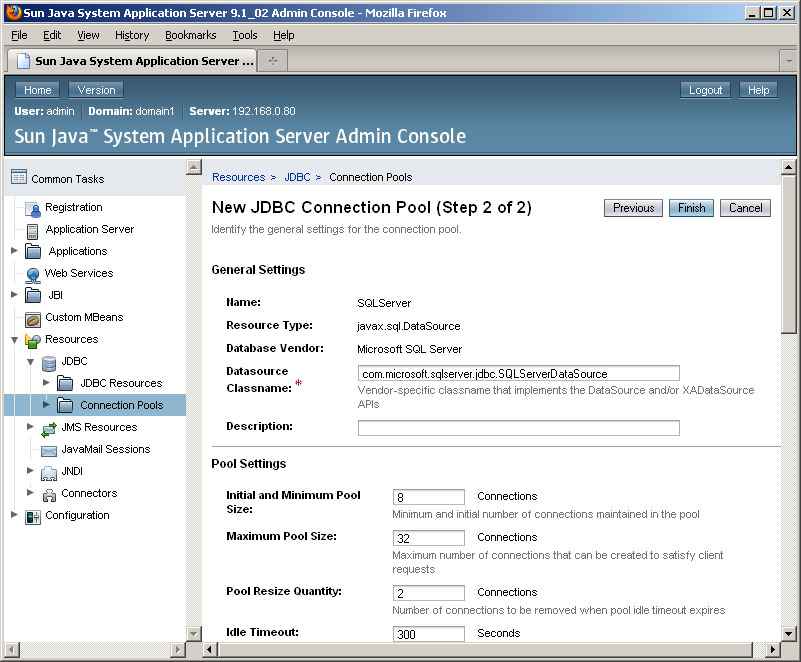Click the Applications folder icon

(x=33, y=251)
